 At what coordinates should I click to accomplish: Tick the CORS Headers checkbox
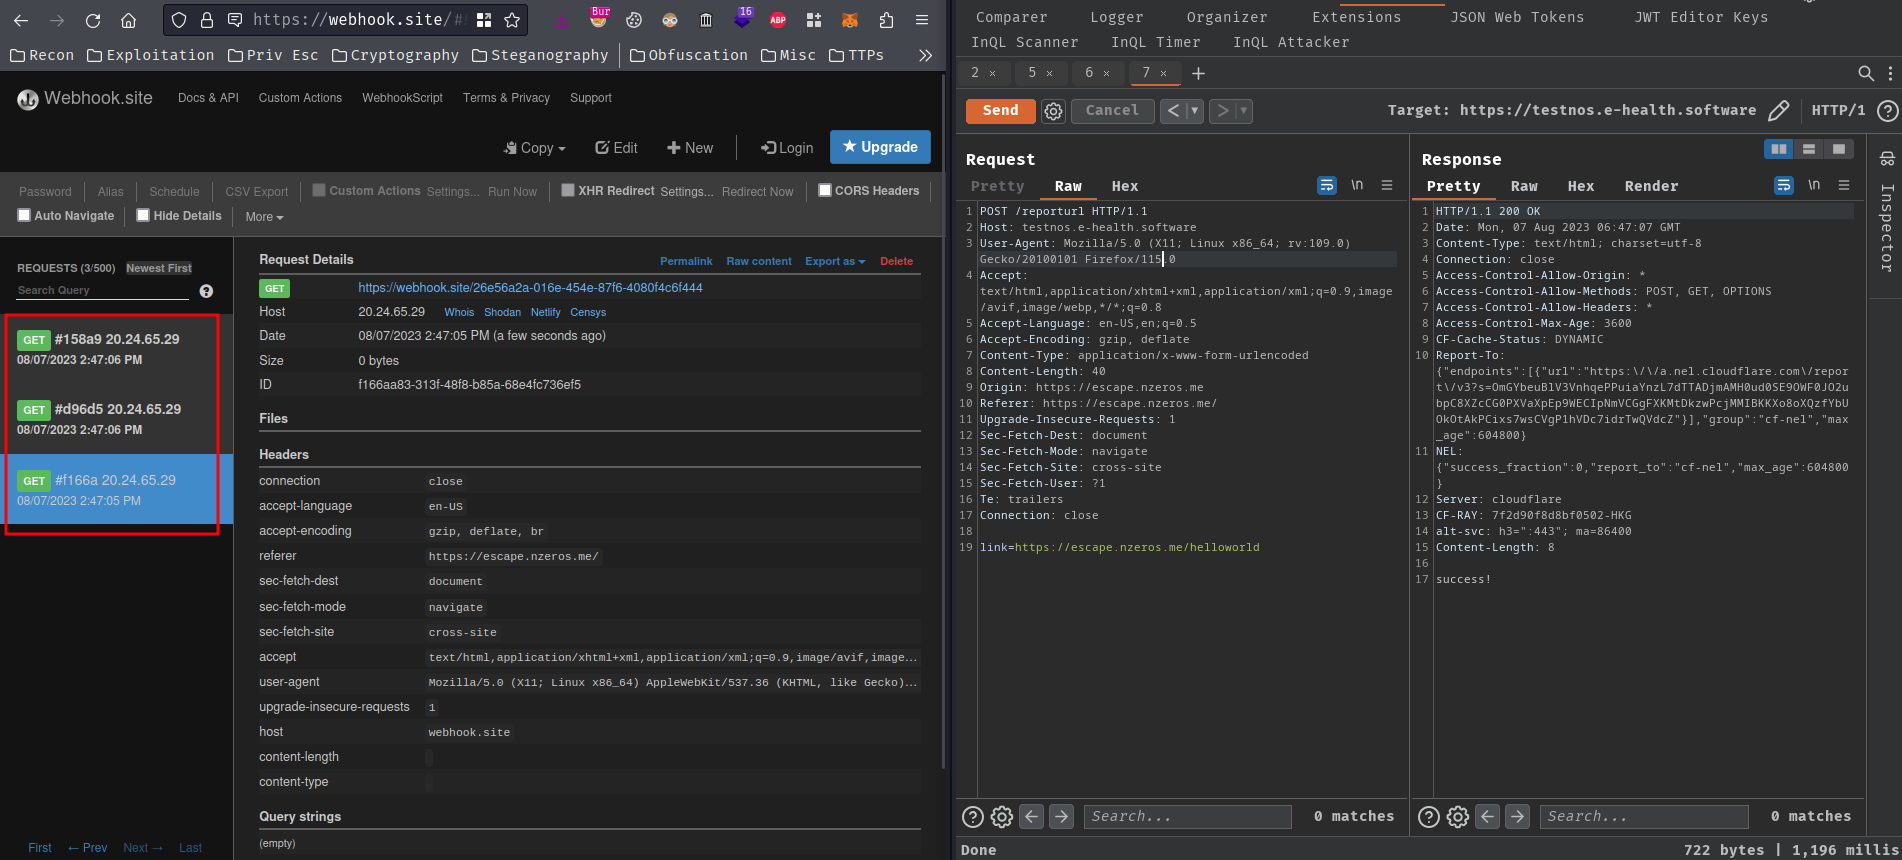[x=825, y=190]
